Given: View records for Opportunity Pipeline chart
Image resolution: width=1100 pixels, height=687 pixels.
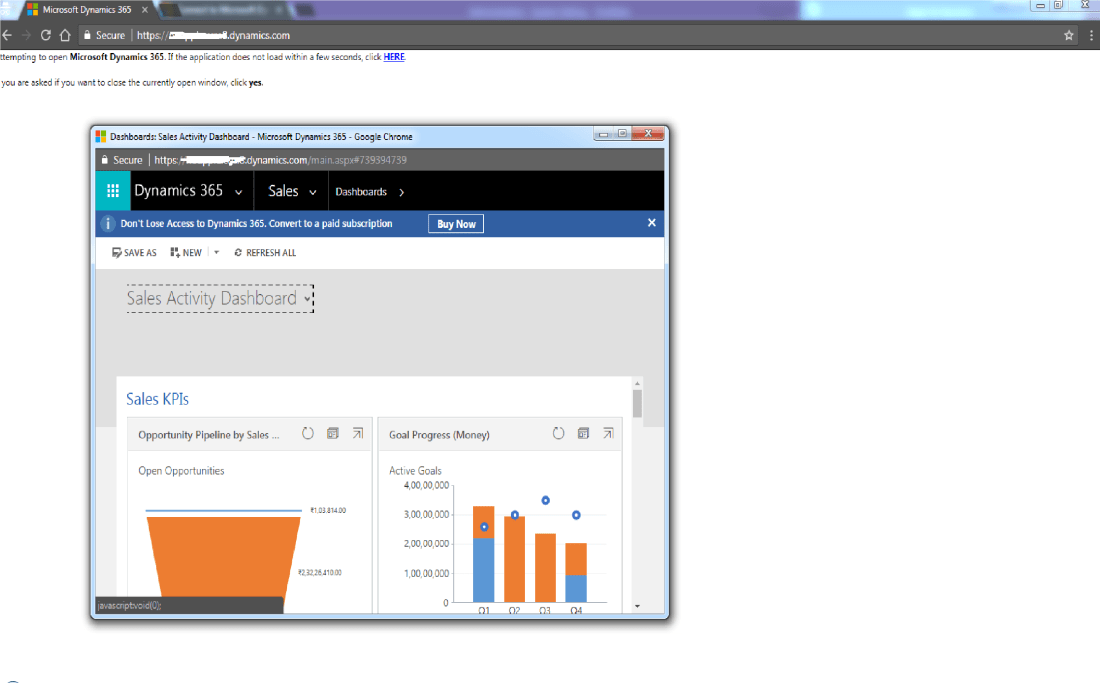Looking at the screenshot, I should 333,434.
